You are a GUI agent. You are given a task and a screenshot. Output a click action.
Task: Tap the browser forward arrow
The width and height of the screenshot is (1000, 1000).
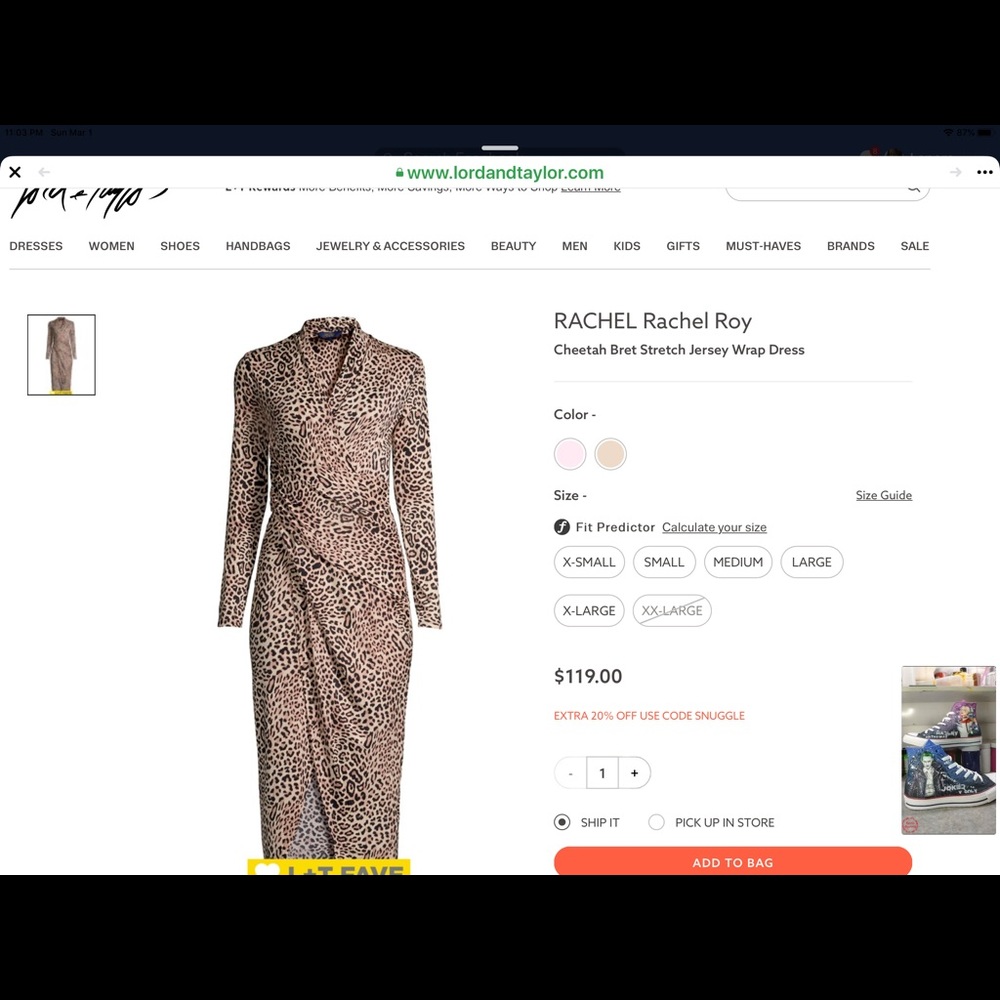coord(955,172)
